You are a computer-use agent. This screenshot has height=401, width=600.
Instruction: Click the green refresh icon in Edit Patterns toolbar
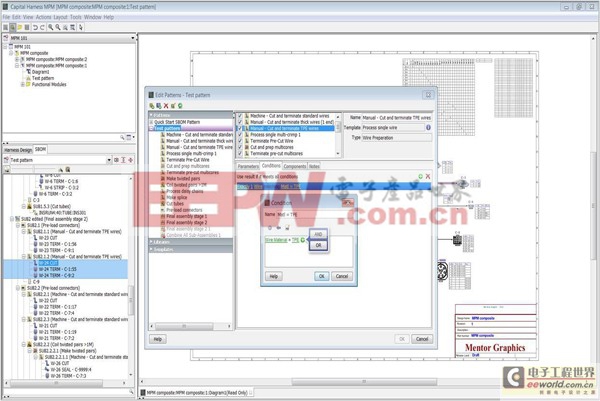180,106
